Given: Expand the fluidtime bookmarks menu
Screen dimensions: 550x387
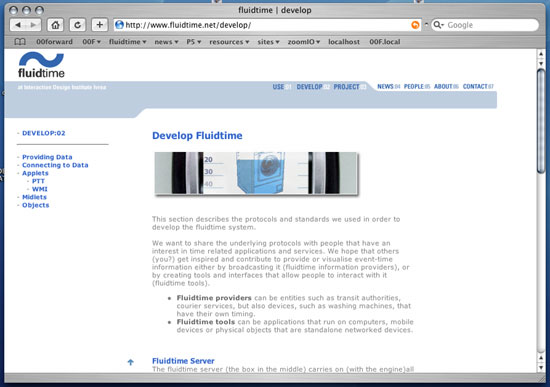Looking at the screenshot, I should pyautogui.click(x=127, y=42).
